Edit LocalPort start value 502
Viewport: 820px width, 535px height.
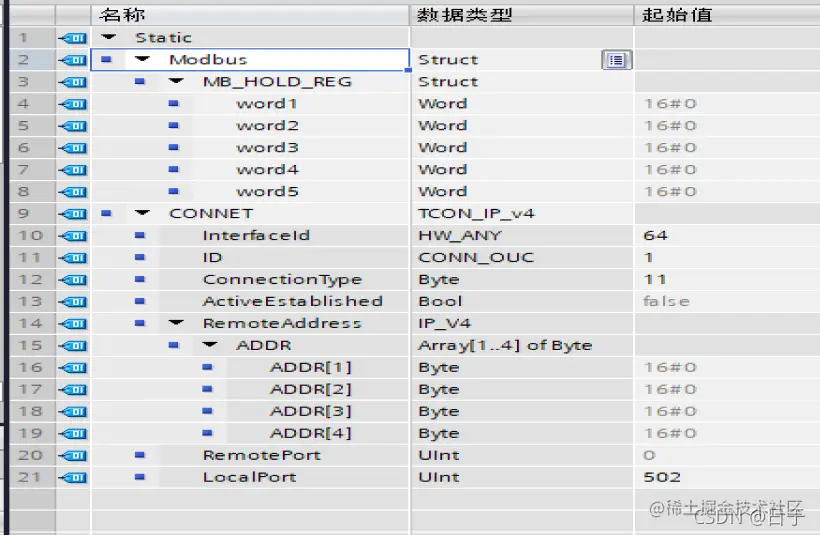coord(727,477)
